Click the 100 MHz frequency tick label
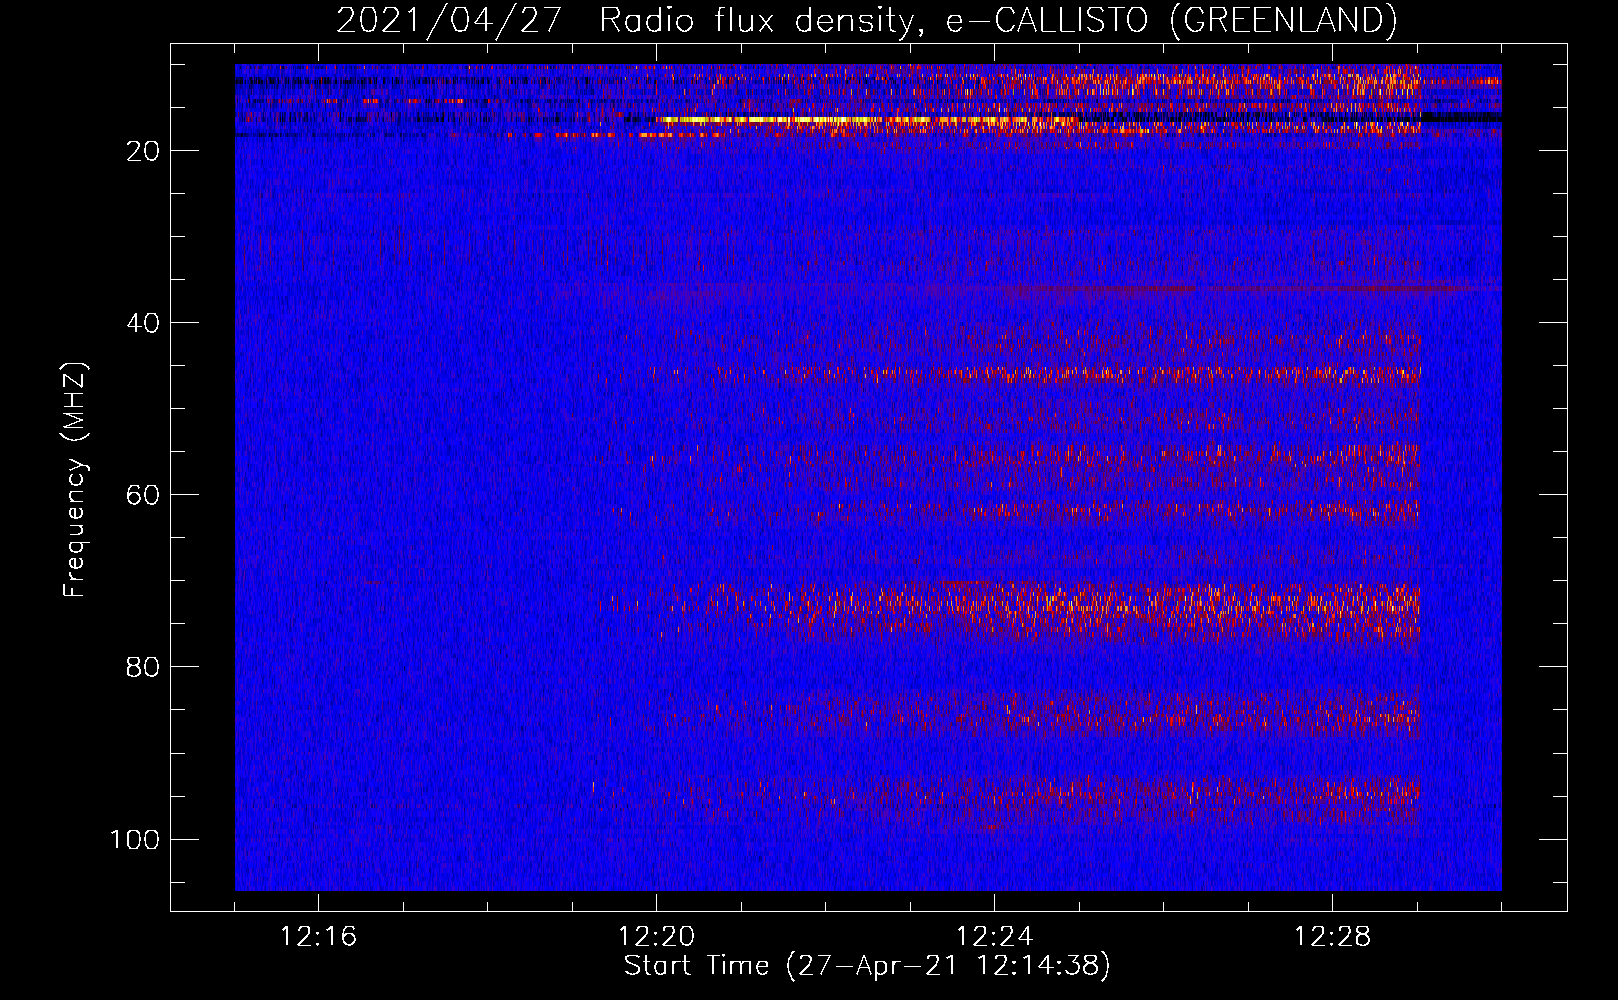The image size is (1618, 1000). click(x=135, y=839)
